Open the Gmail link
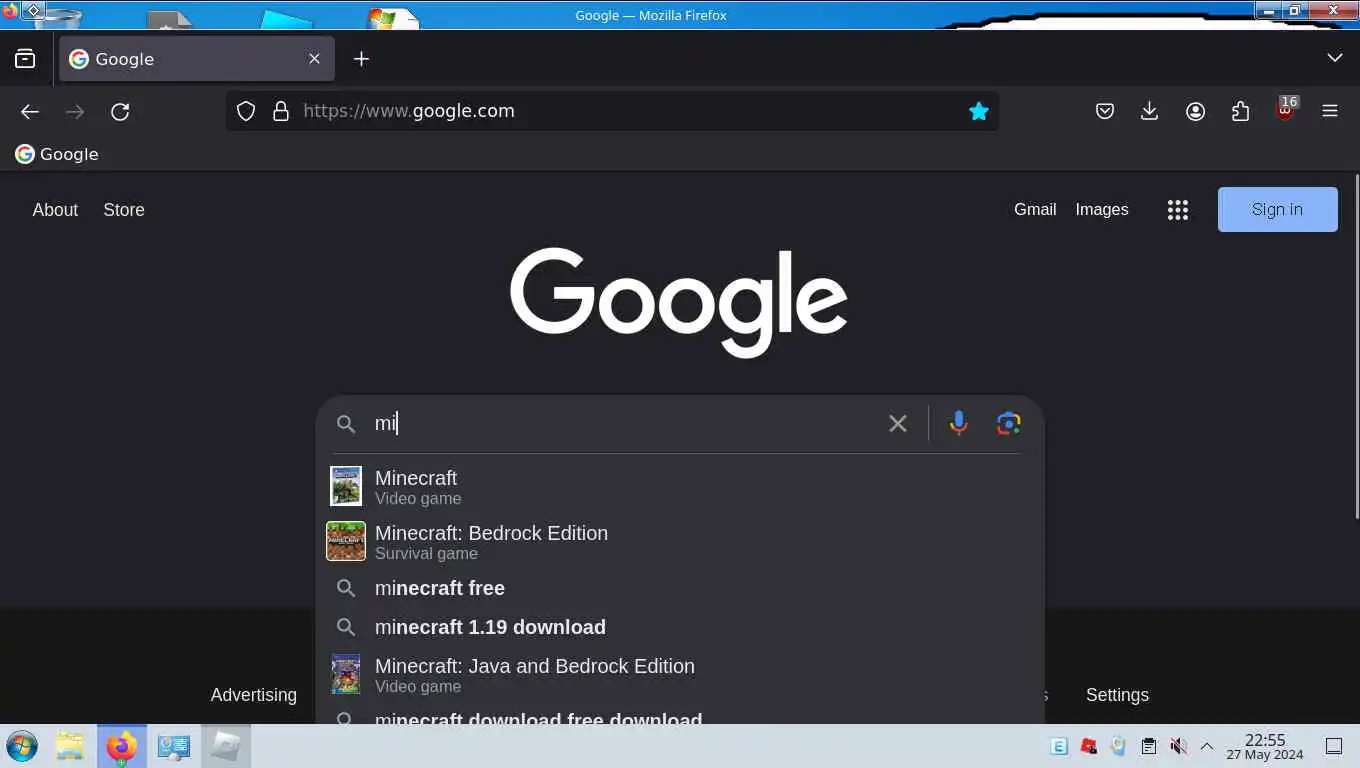 click(1035, 210)
